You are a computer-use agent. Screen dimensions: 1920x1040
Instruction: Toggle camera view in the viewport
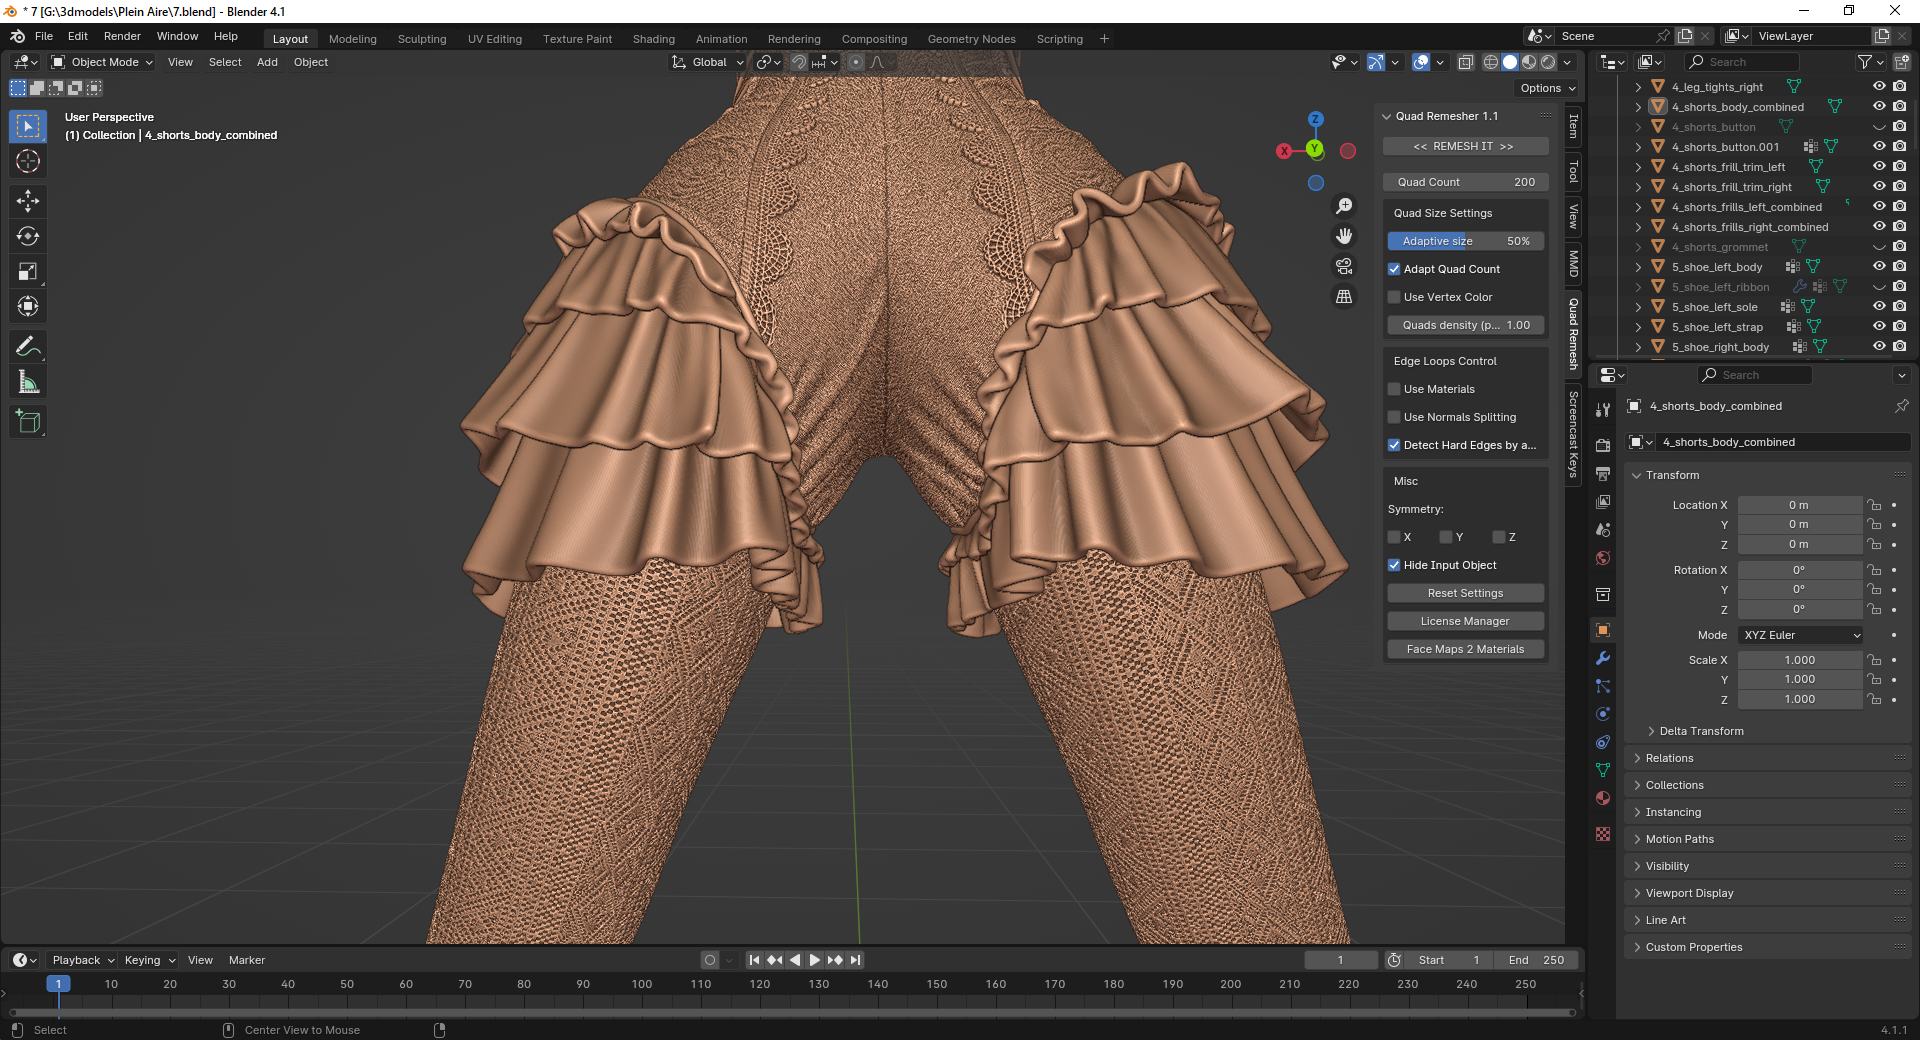pos(1344,266)
